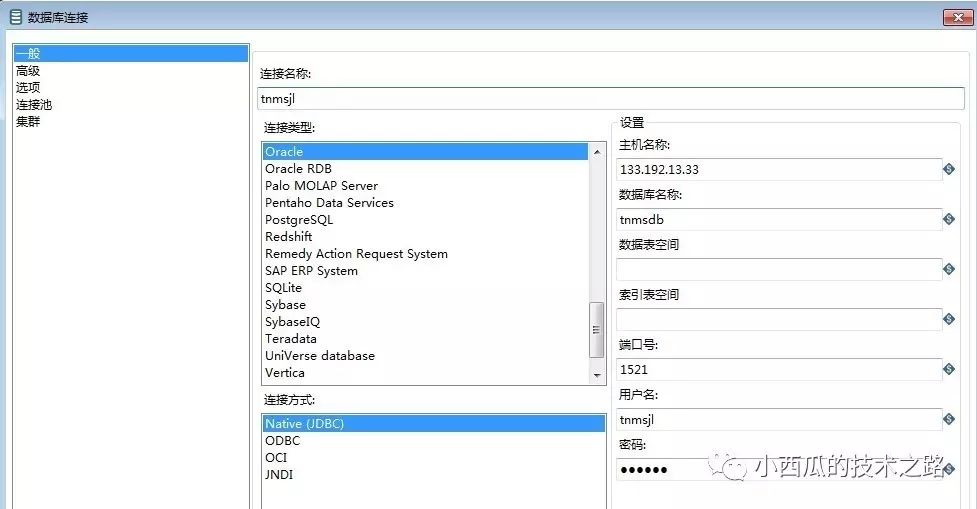Select Oracle connection type
The height and width of the screenshot is (509, 977).
pos(425,151)
